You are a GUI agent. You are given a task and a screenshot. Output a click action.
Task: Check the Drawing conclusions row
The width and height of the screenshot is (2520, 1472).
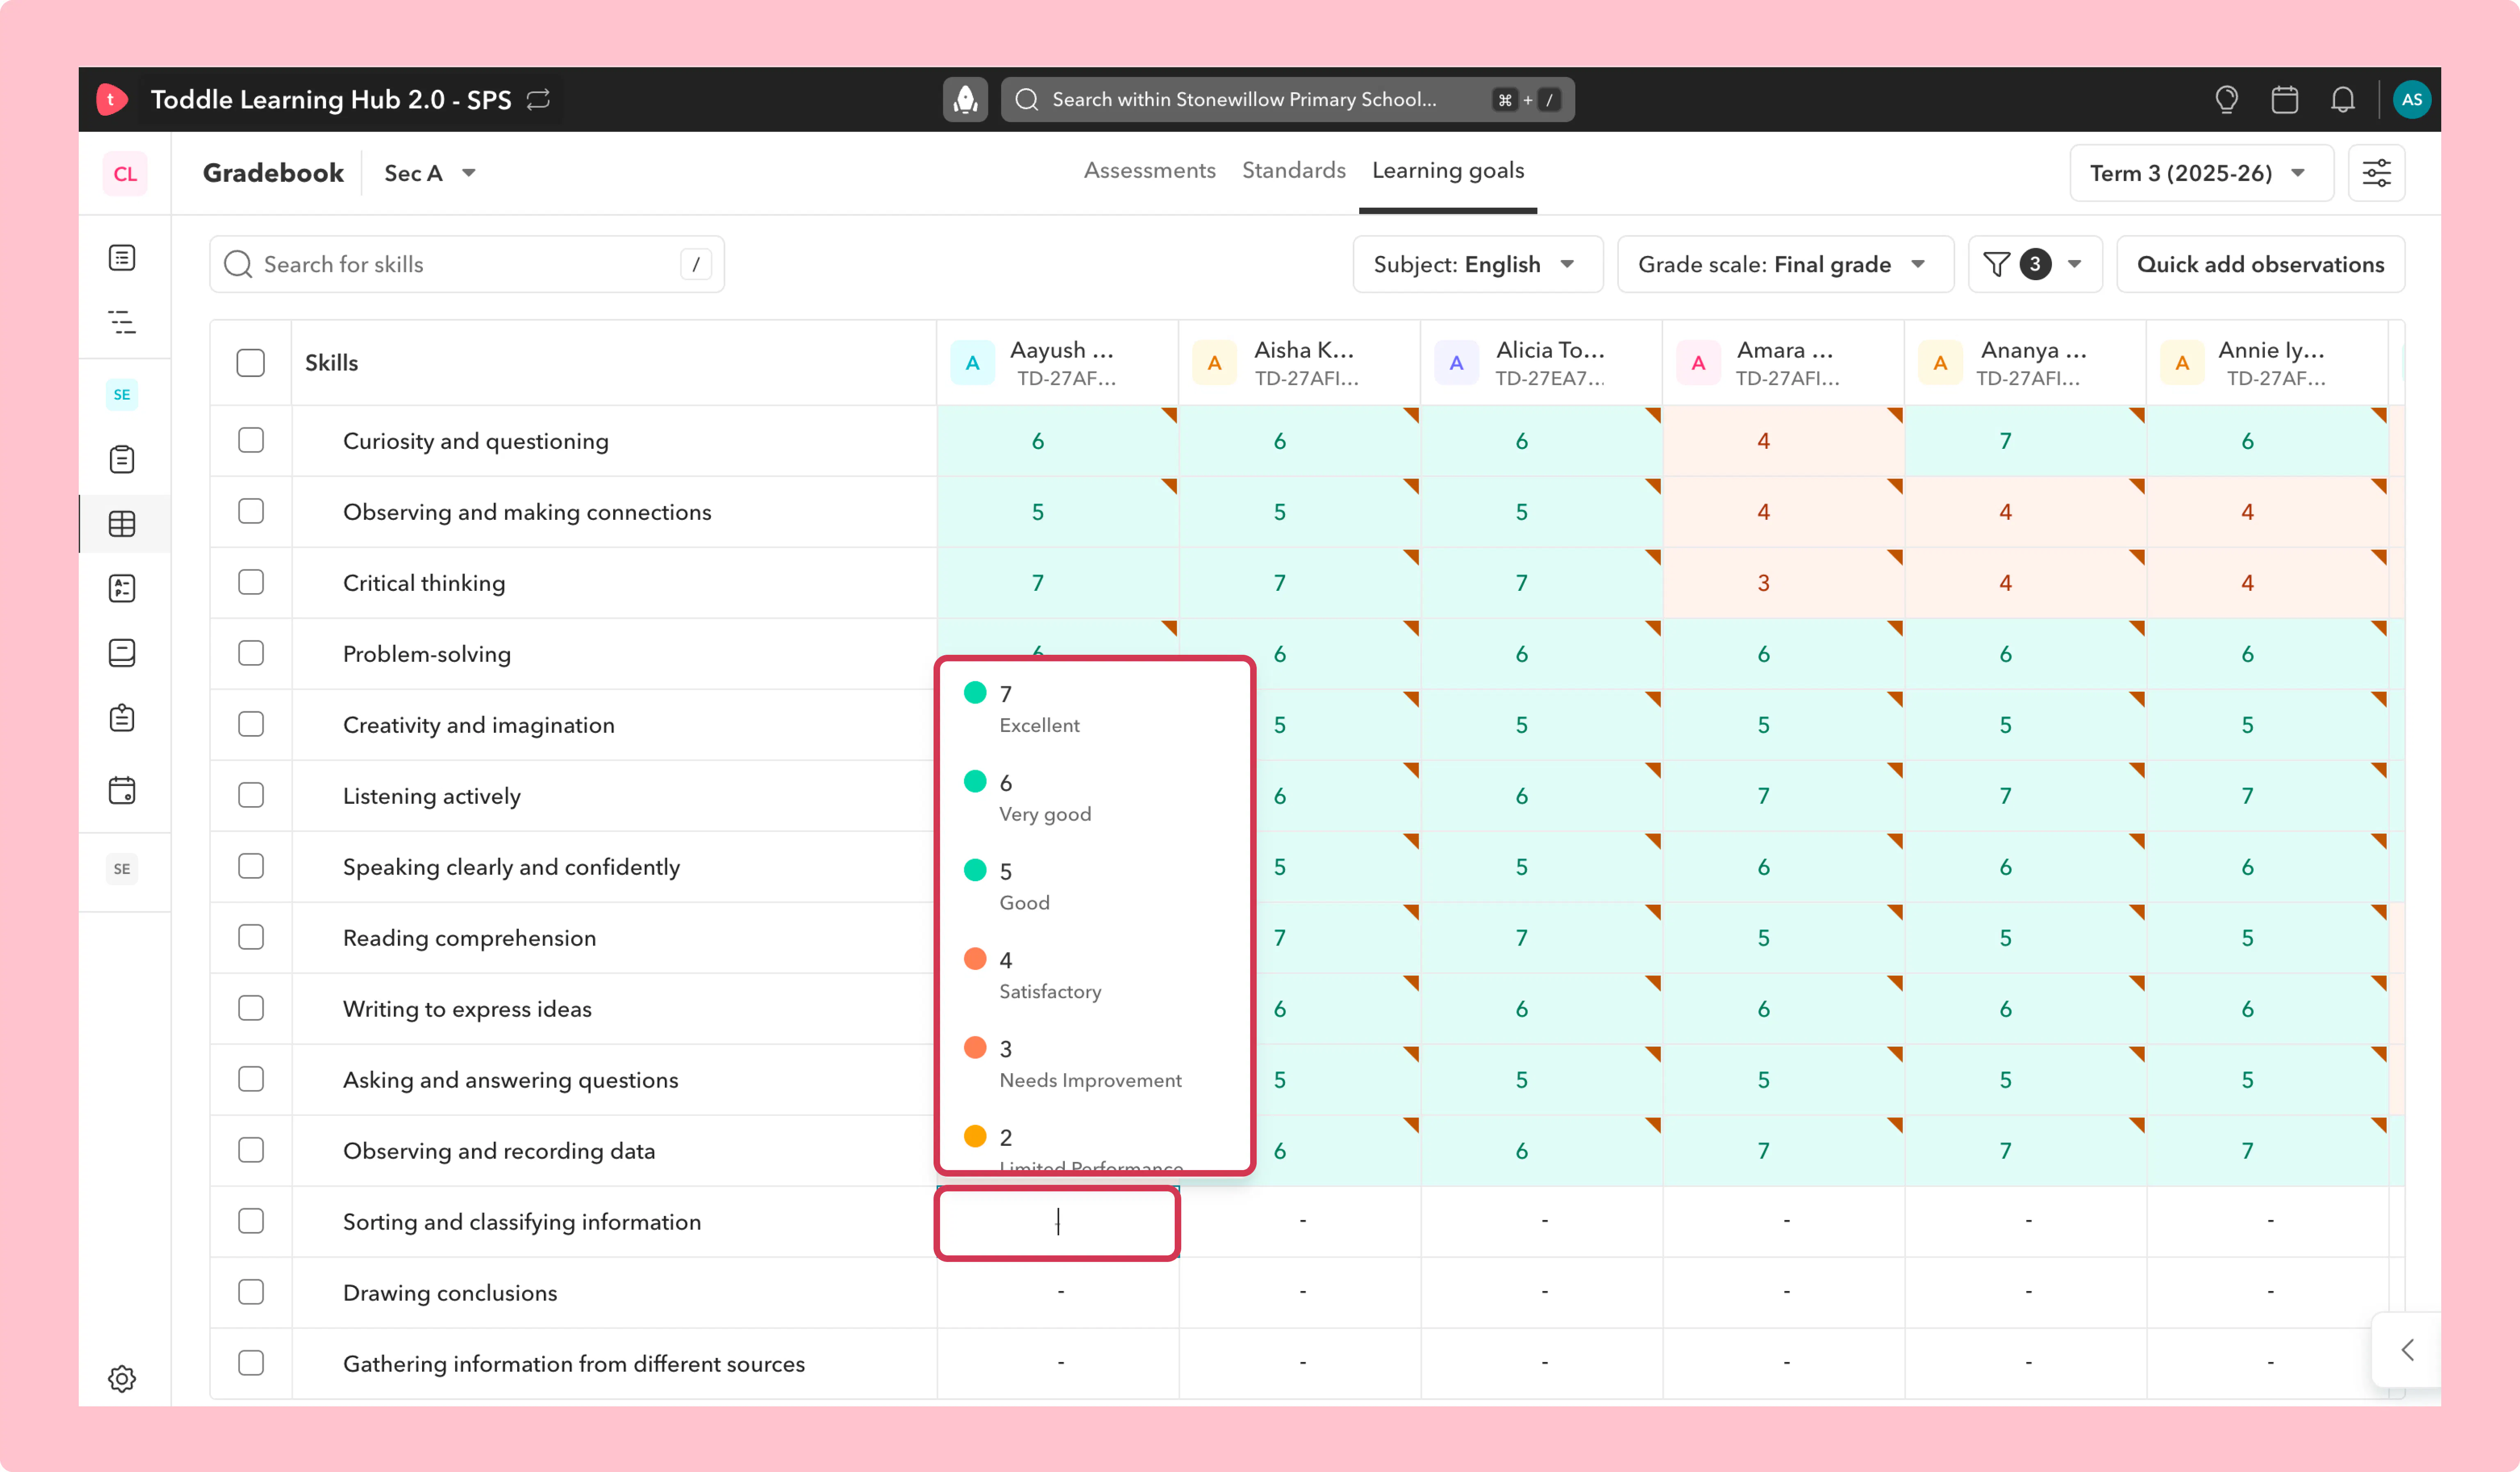[x=251, y=1292]
